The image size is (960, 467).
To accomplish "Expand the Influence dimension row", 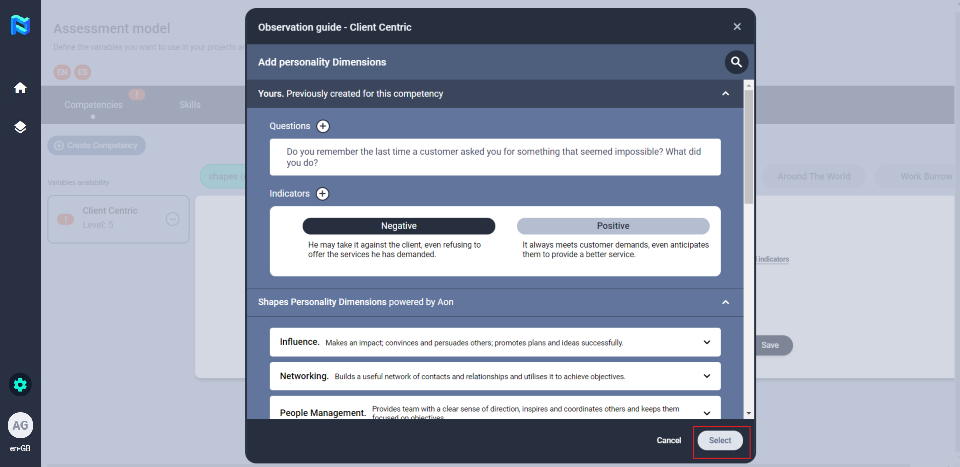I will [x=707, y=342].
